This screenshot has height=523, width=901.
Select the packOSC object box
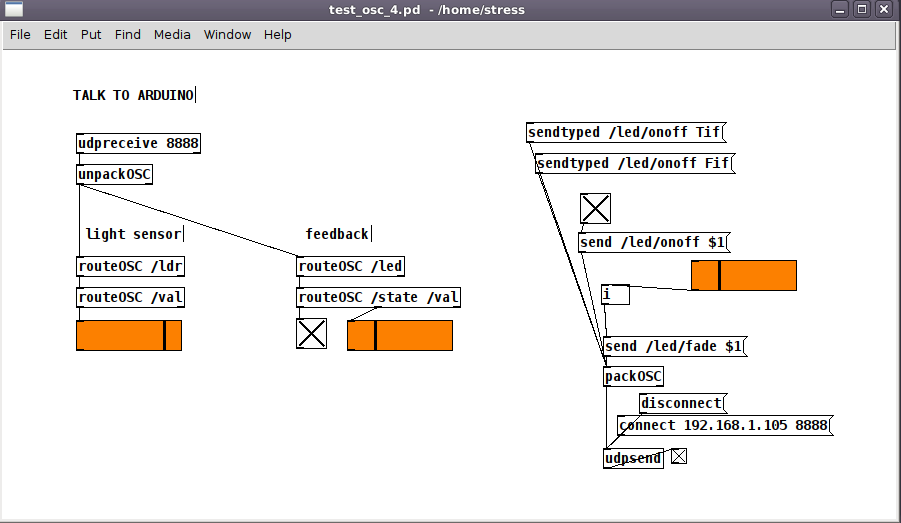tap(633, 377)
